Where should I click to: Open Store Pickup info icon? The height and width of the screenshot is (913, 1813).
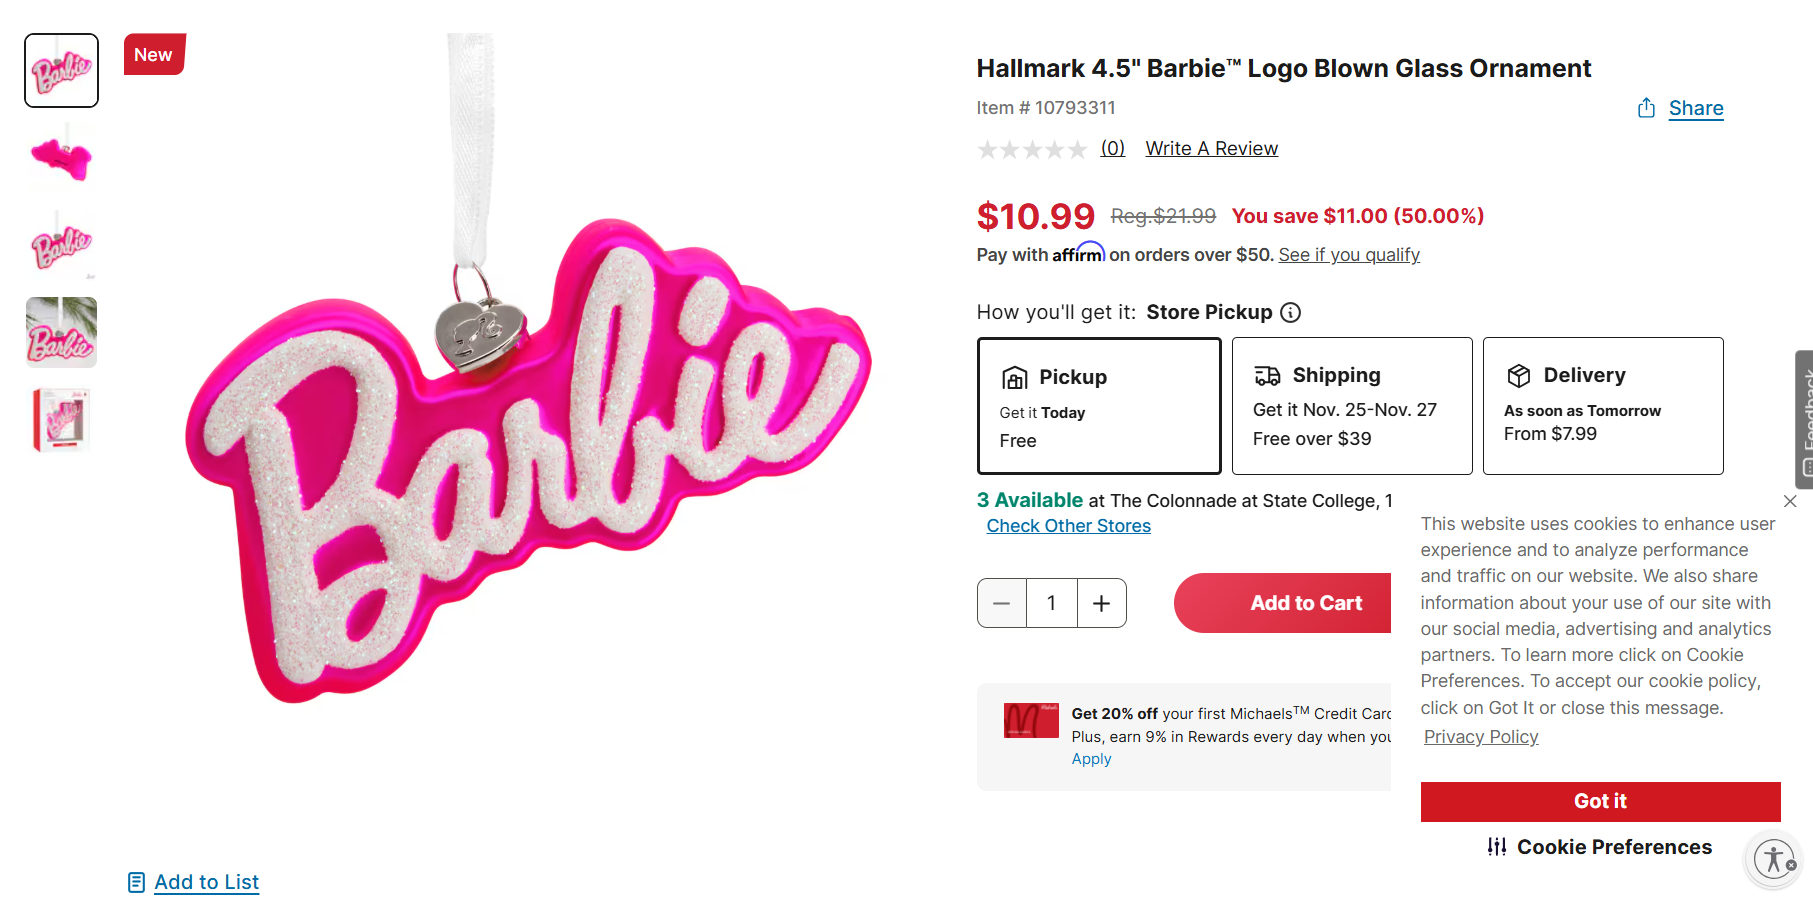[1291, 313]
